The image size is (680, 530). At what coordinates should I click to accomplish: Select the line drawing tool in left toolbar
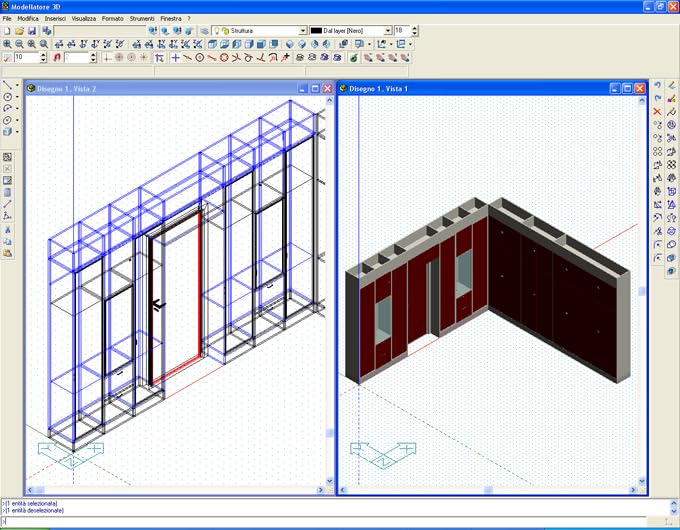click(x=7, y=84)
